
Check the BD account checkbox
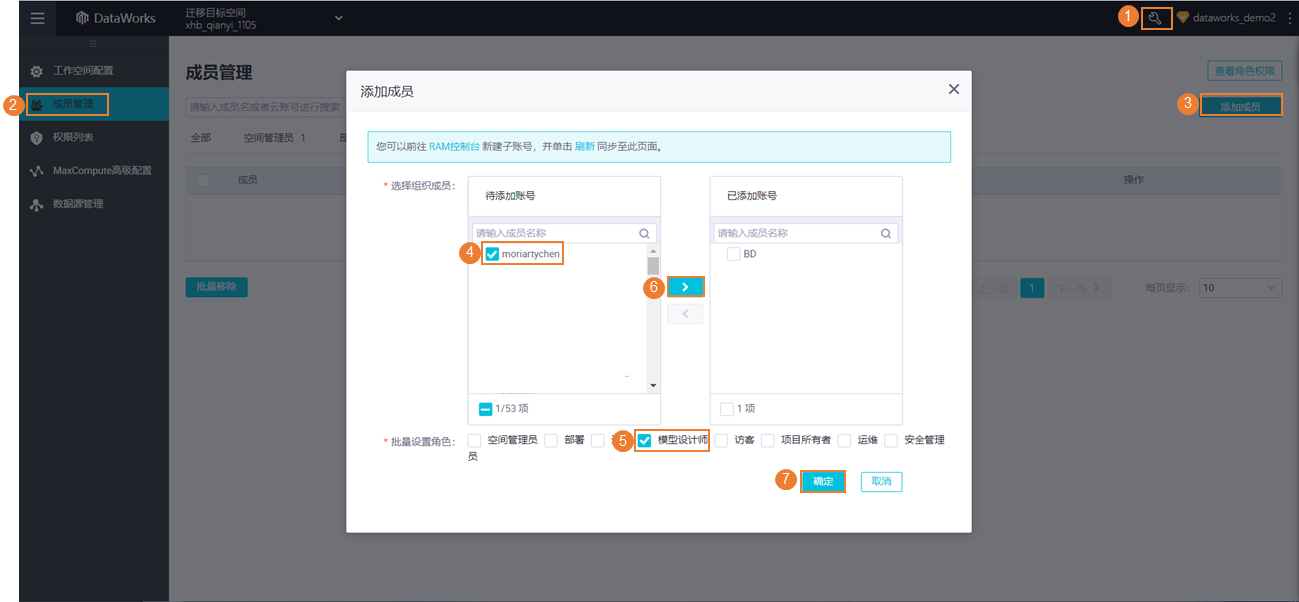click(x=734, y=254)
